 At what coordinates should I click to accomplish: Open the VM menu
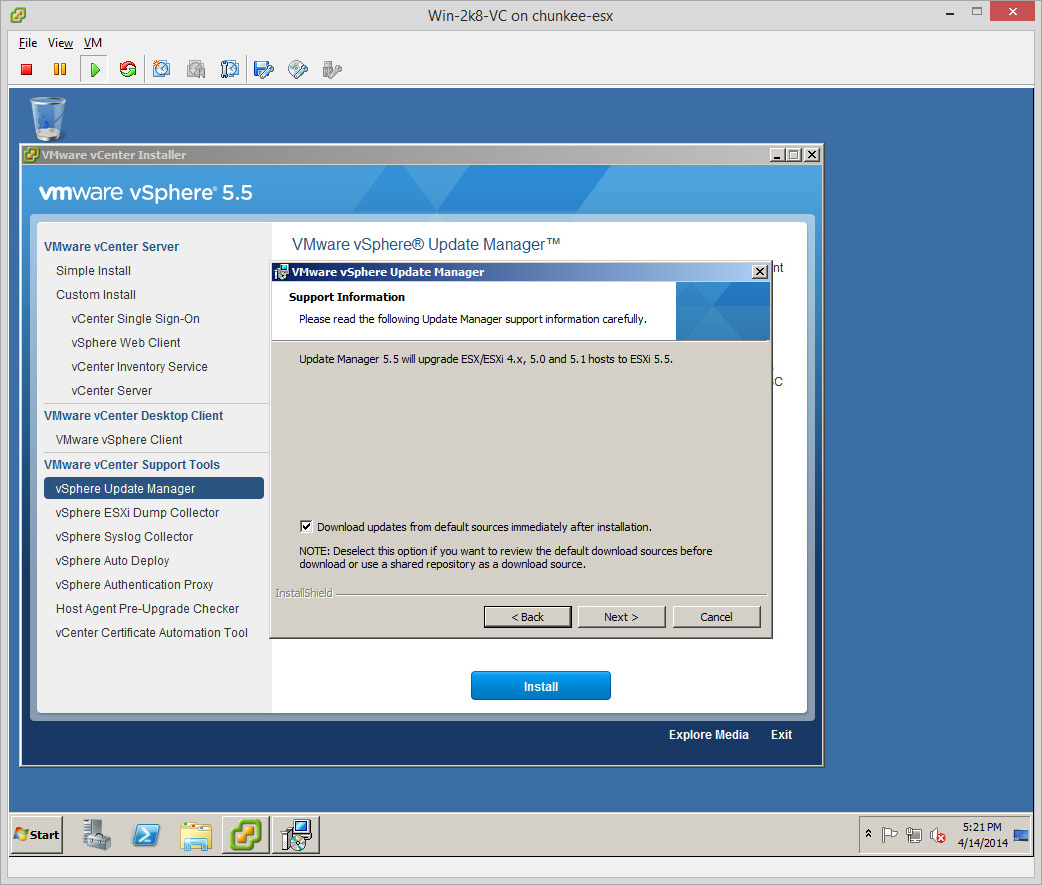click(92, 43)
